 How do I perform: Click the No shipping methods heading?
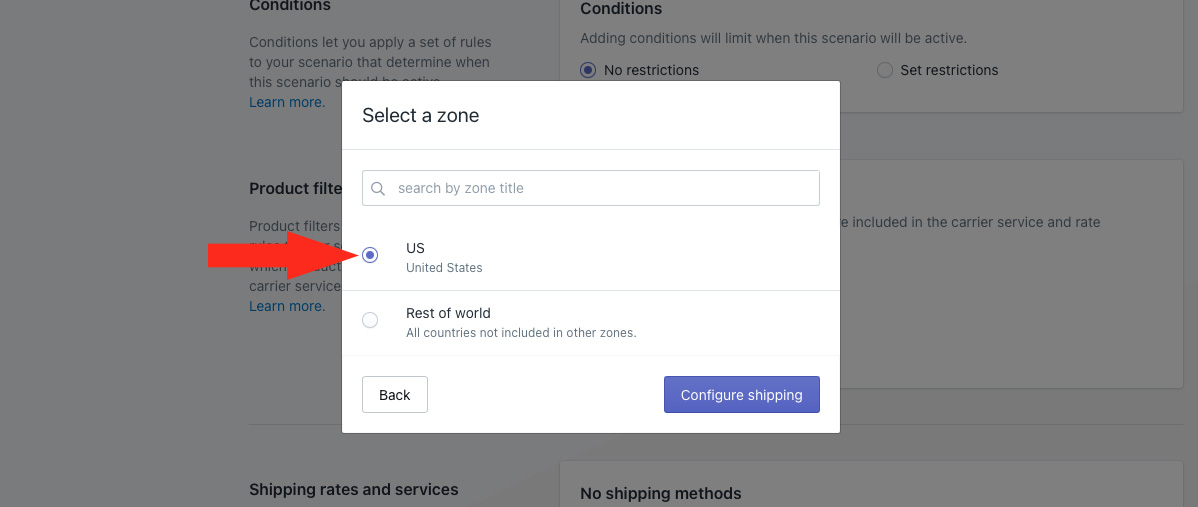pyautogui.click(x=660, y=493)
